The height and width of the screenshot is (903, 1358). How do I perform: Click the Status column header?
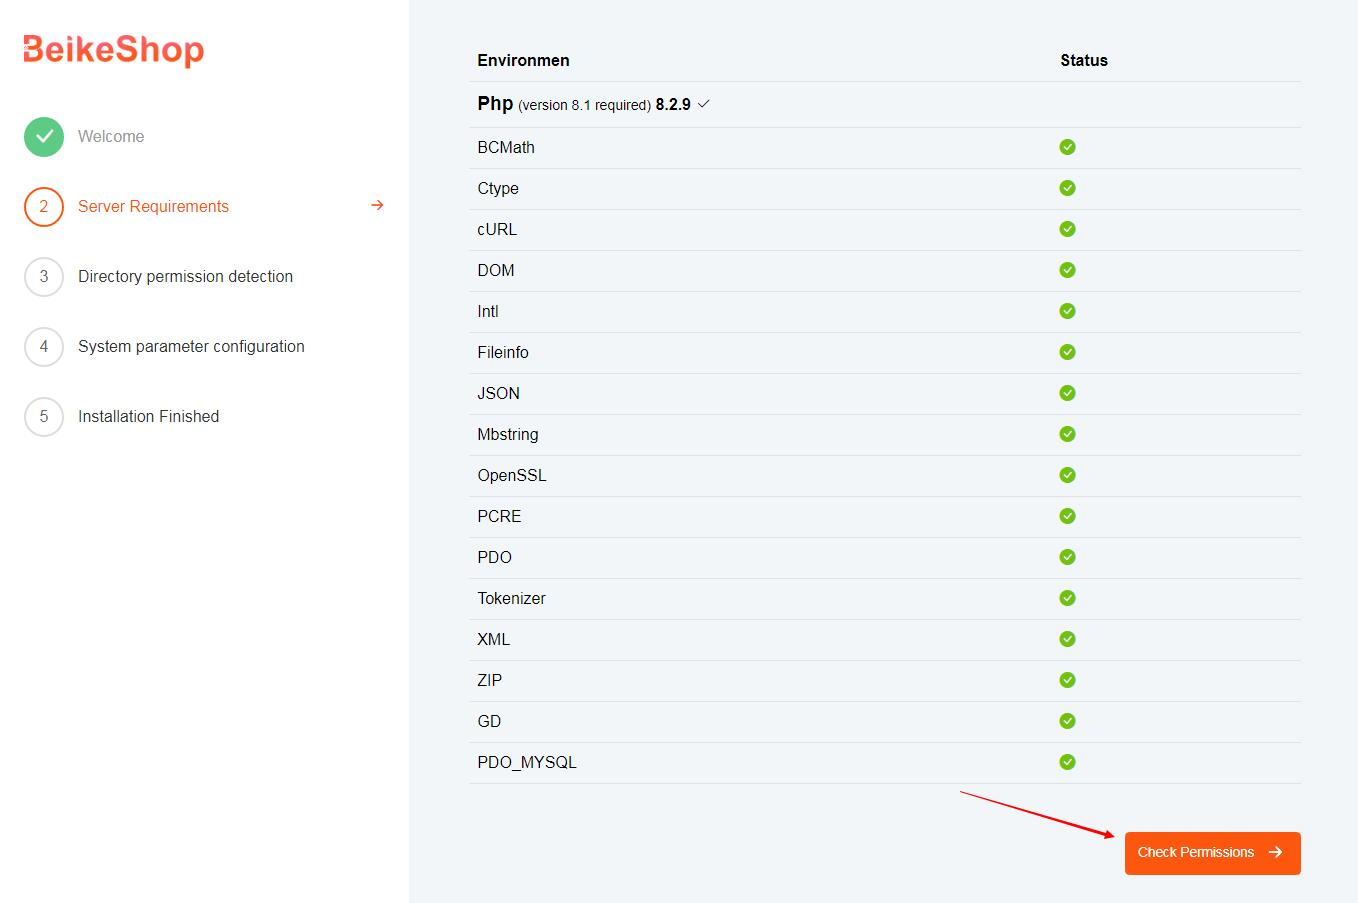(x=1084, y=60)
